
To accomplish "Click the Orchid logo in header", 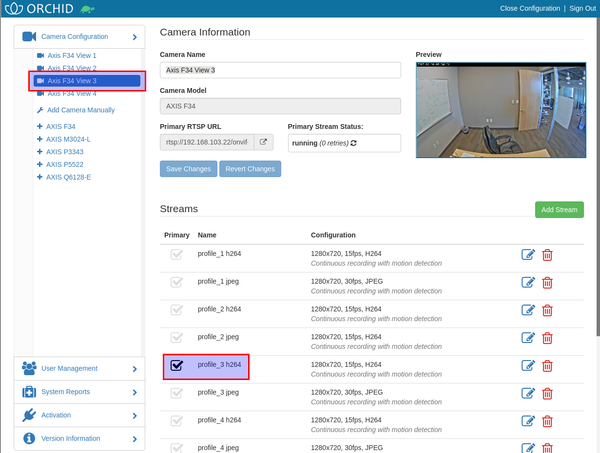I will tap(39, 8).
